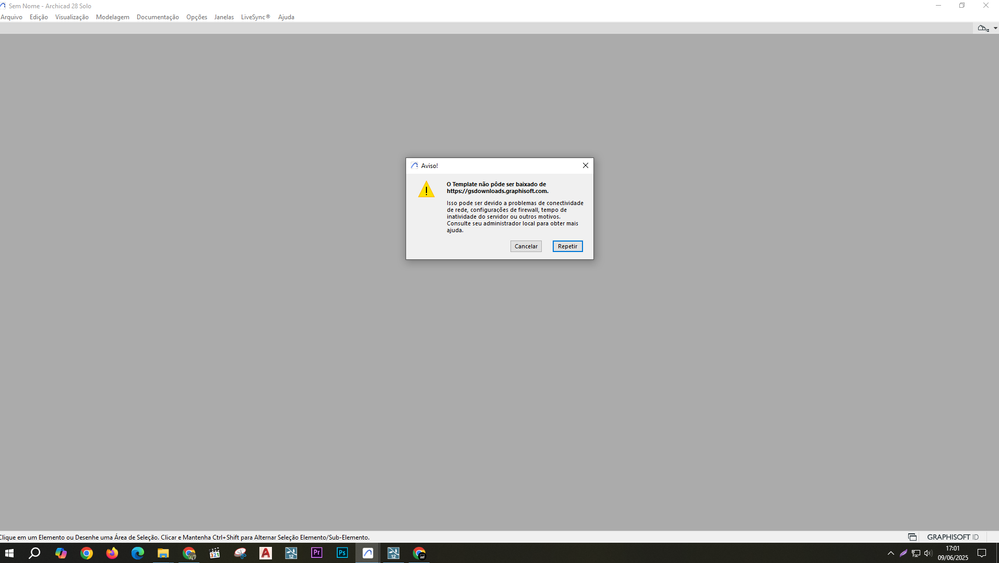Open Windows search from the taskbar
The image size is (999, 563).
point(34,553)
